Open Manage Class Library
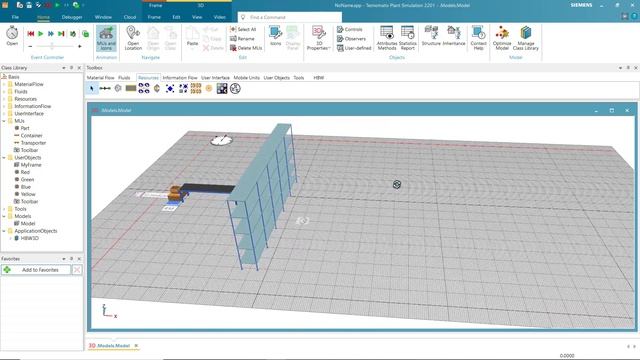 tap(526, 38)
